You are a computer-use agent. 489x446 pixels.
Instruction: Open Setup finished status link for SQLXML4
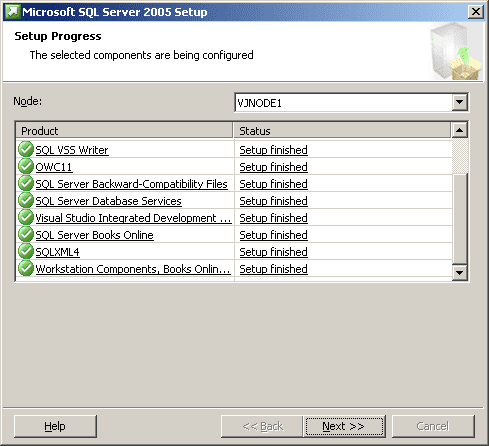(273, 252)
